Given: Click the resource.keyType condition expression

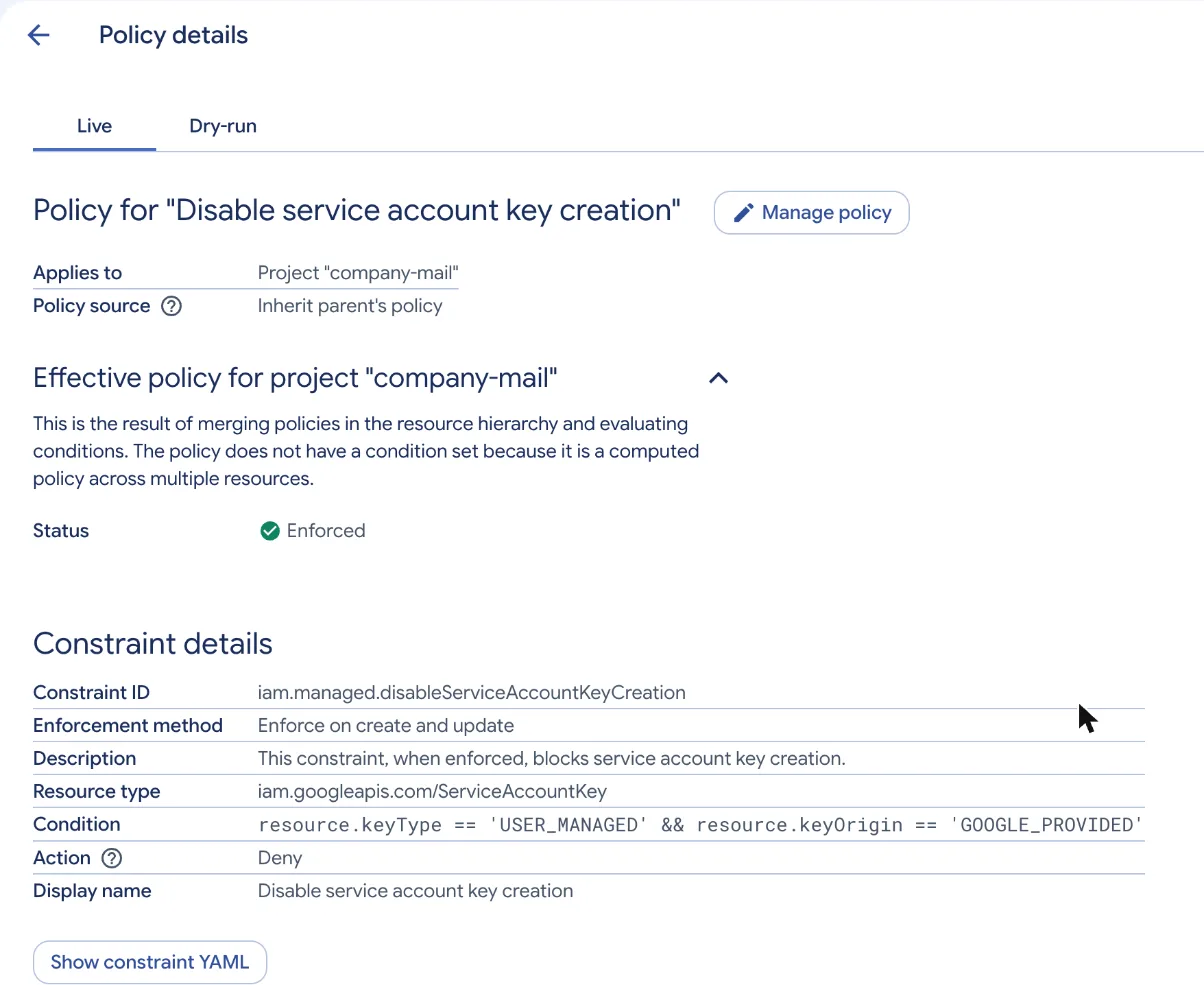Looking at the screenshot, I should point(700,825).
